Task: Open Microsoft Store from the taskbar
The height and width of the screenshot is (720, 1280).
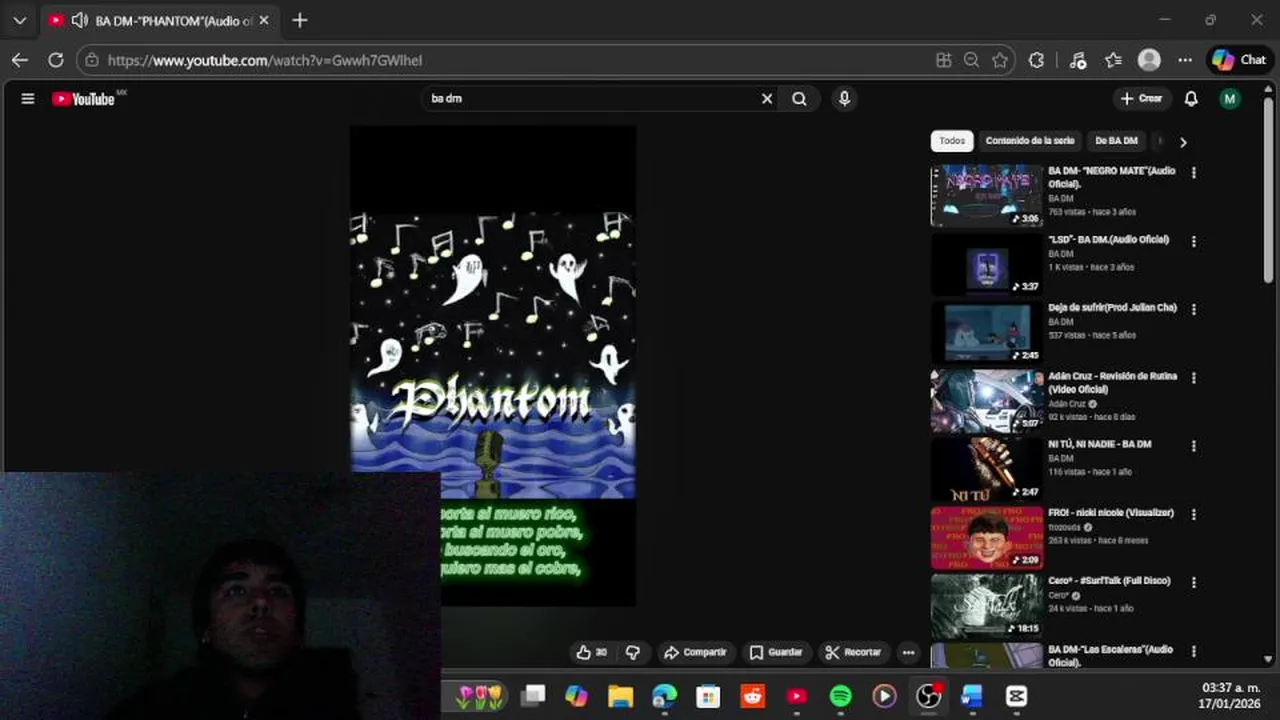Action: (x=708, y=696)
